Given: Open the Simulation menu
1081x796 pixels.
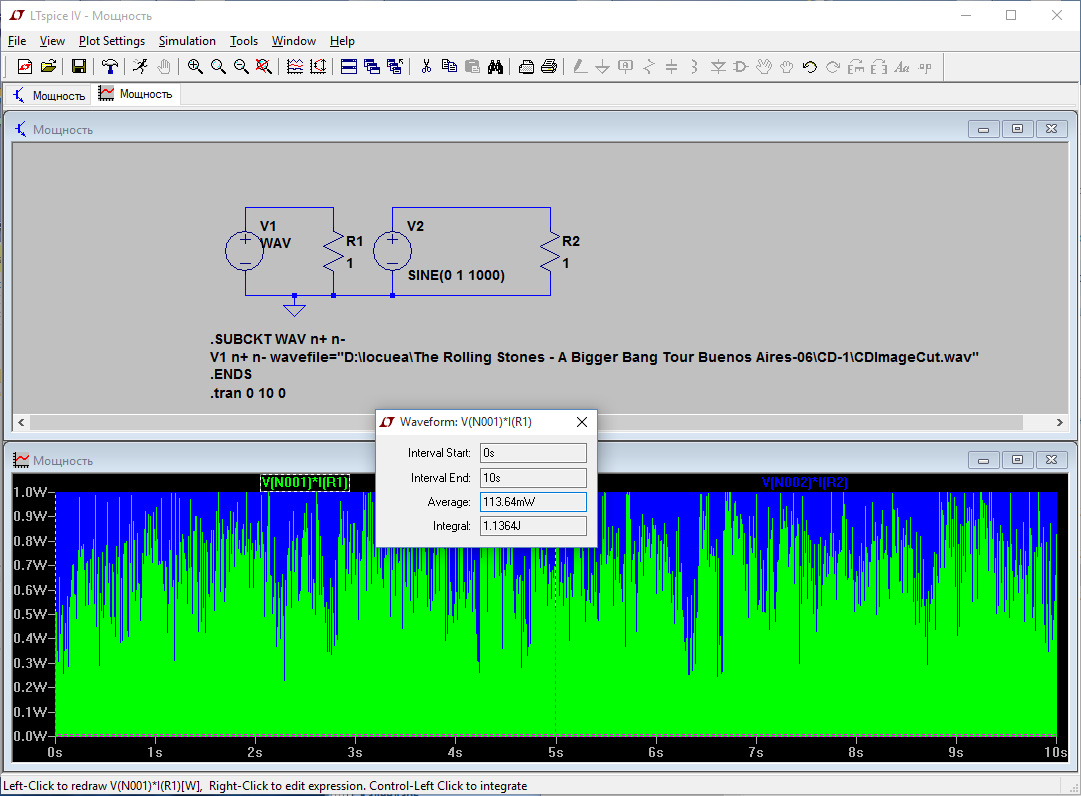Looking at the screenshot, I should coord(187,41).
